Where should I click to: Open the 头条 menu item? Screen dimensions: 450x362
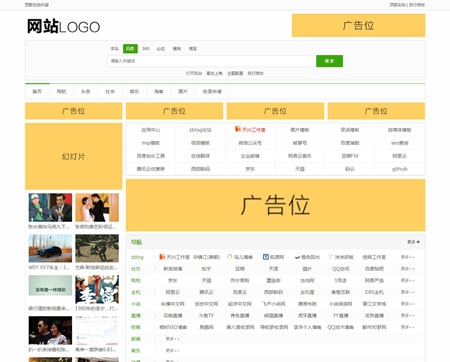tap(86, 91)
